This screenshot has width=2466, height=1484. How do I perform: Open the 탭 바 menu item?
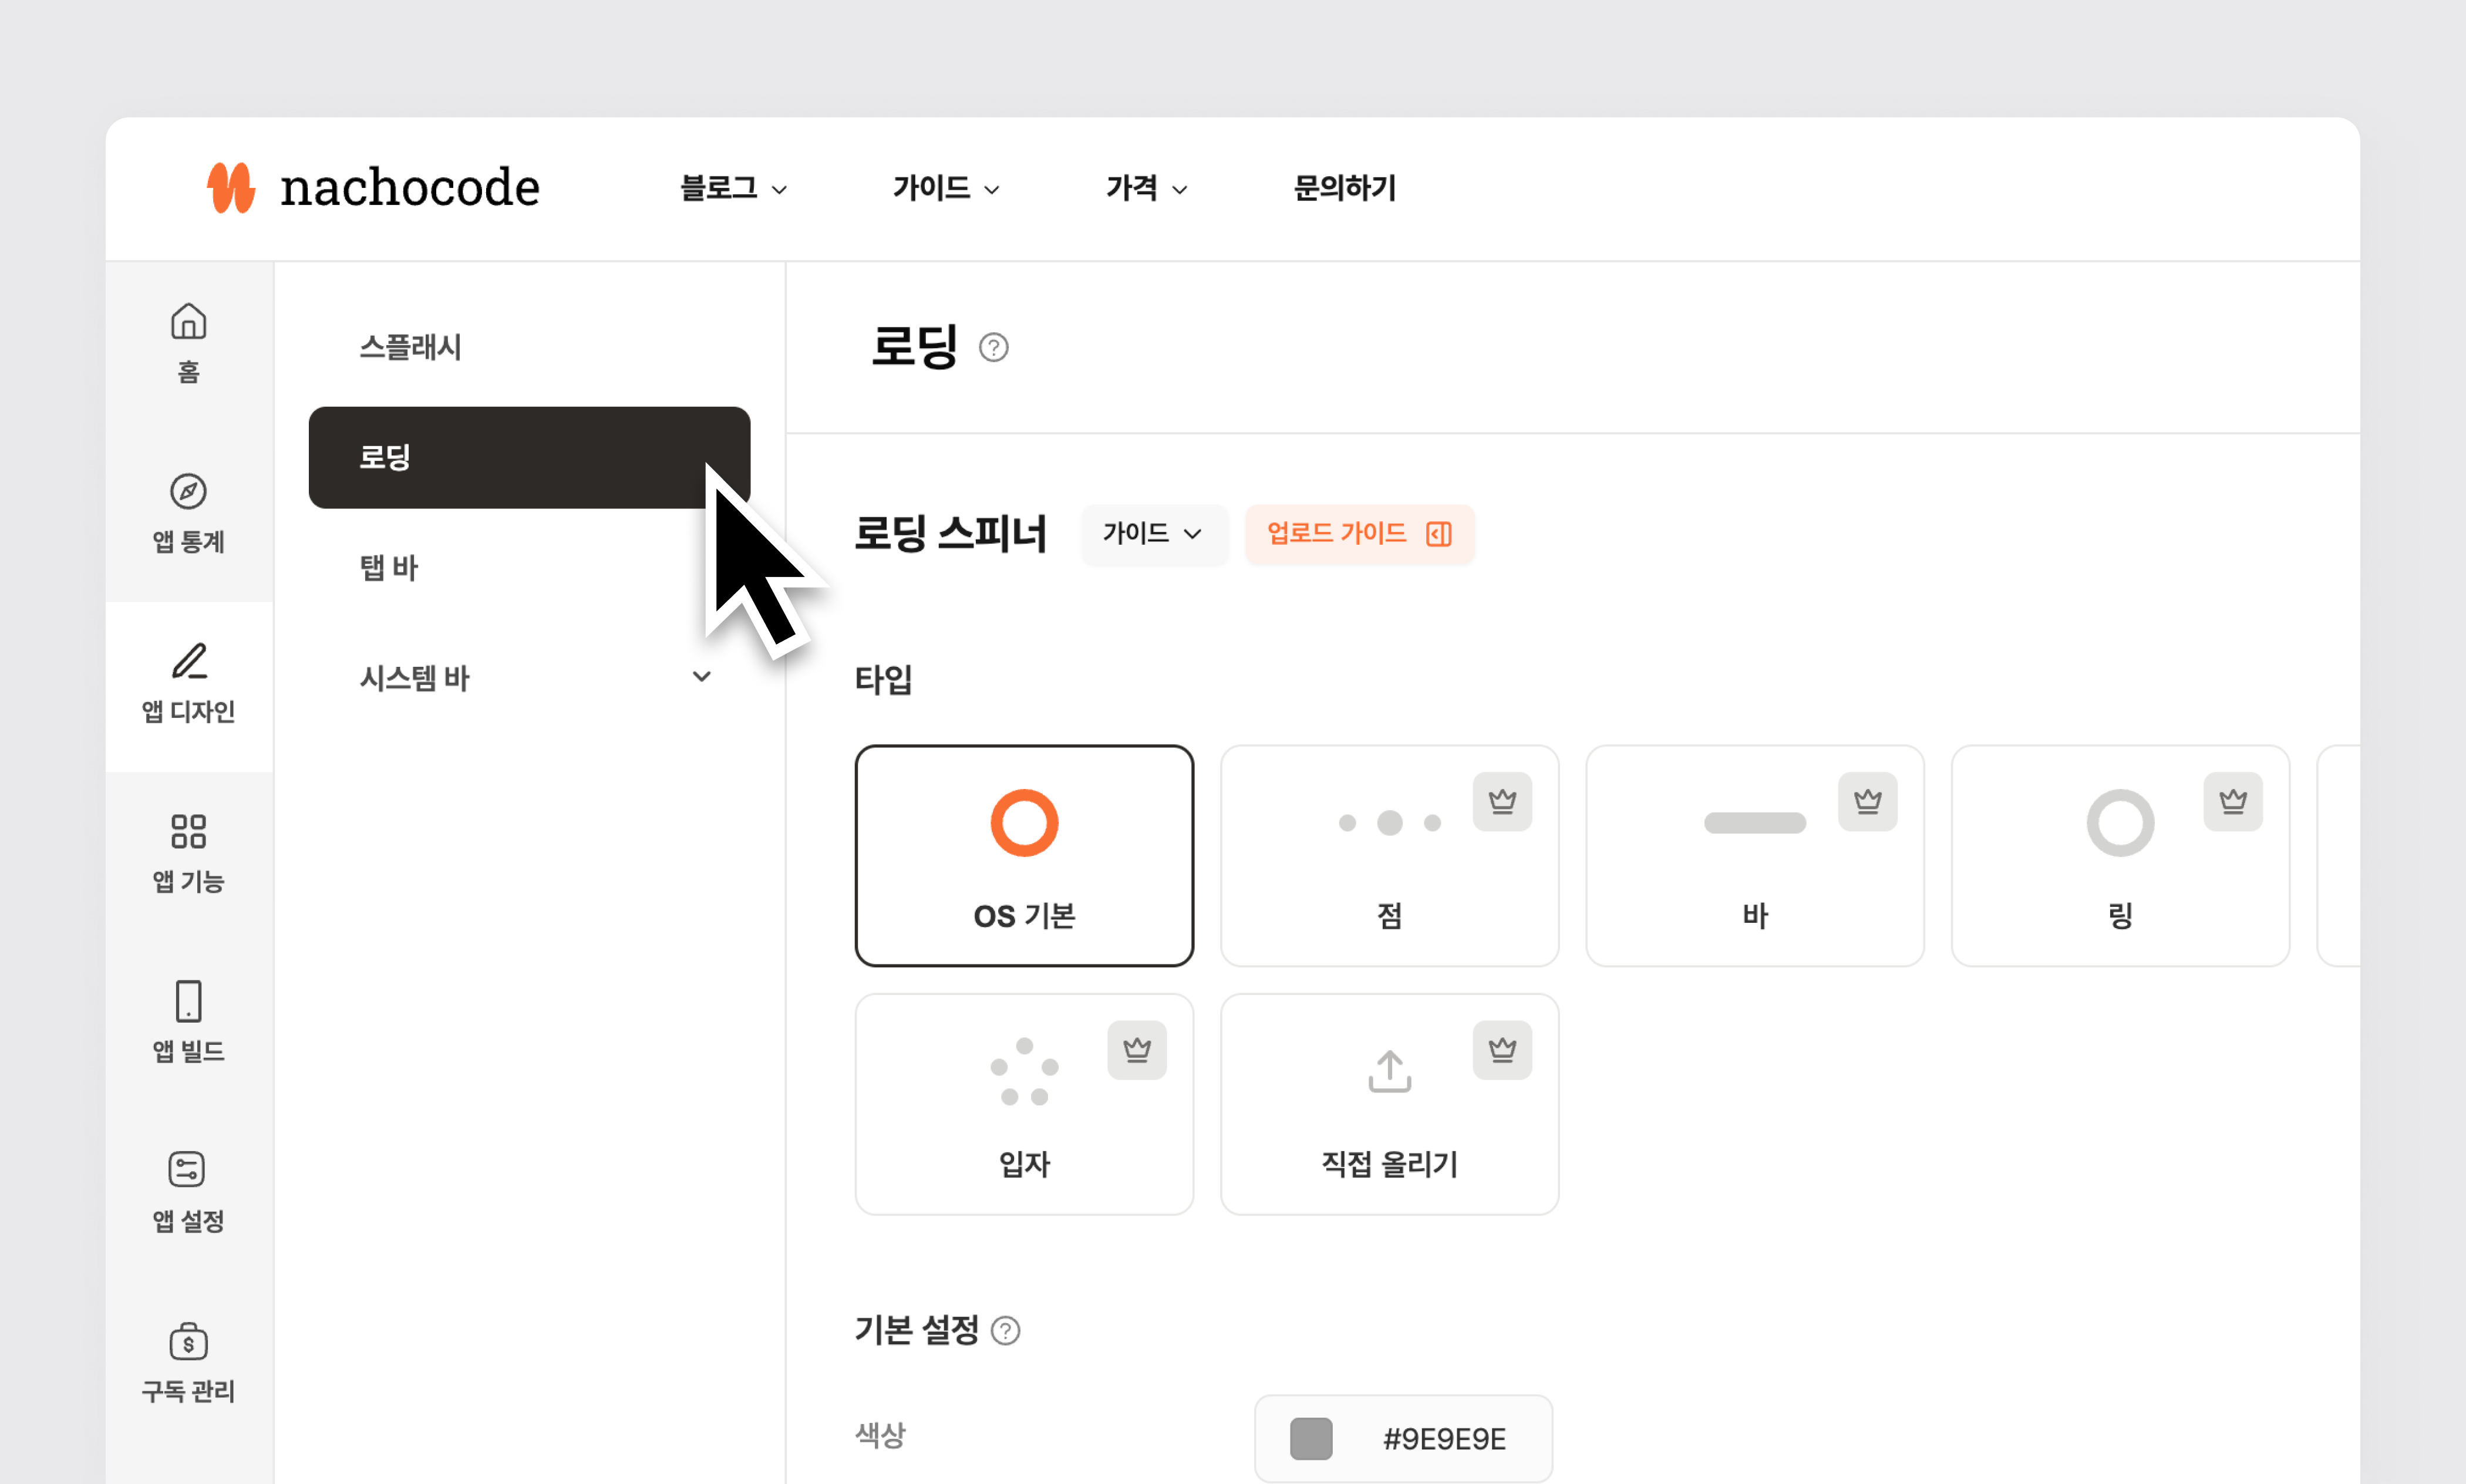pos(529,567)
